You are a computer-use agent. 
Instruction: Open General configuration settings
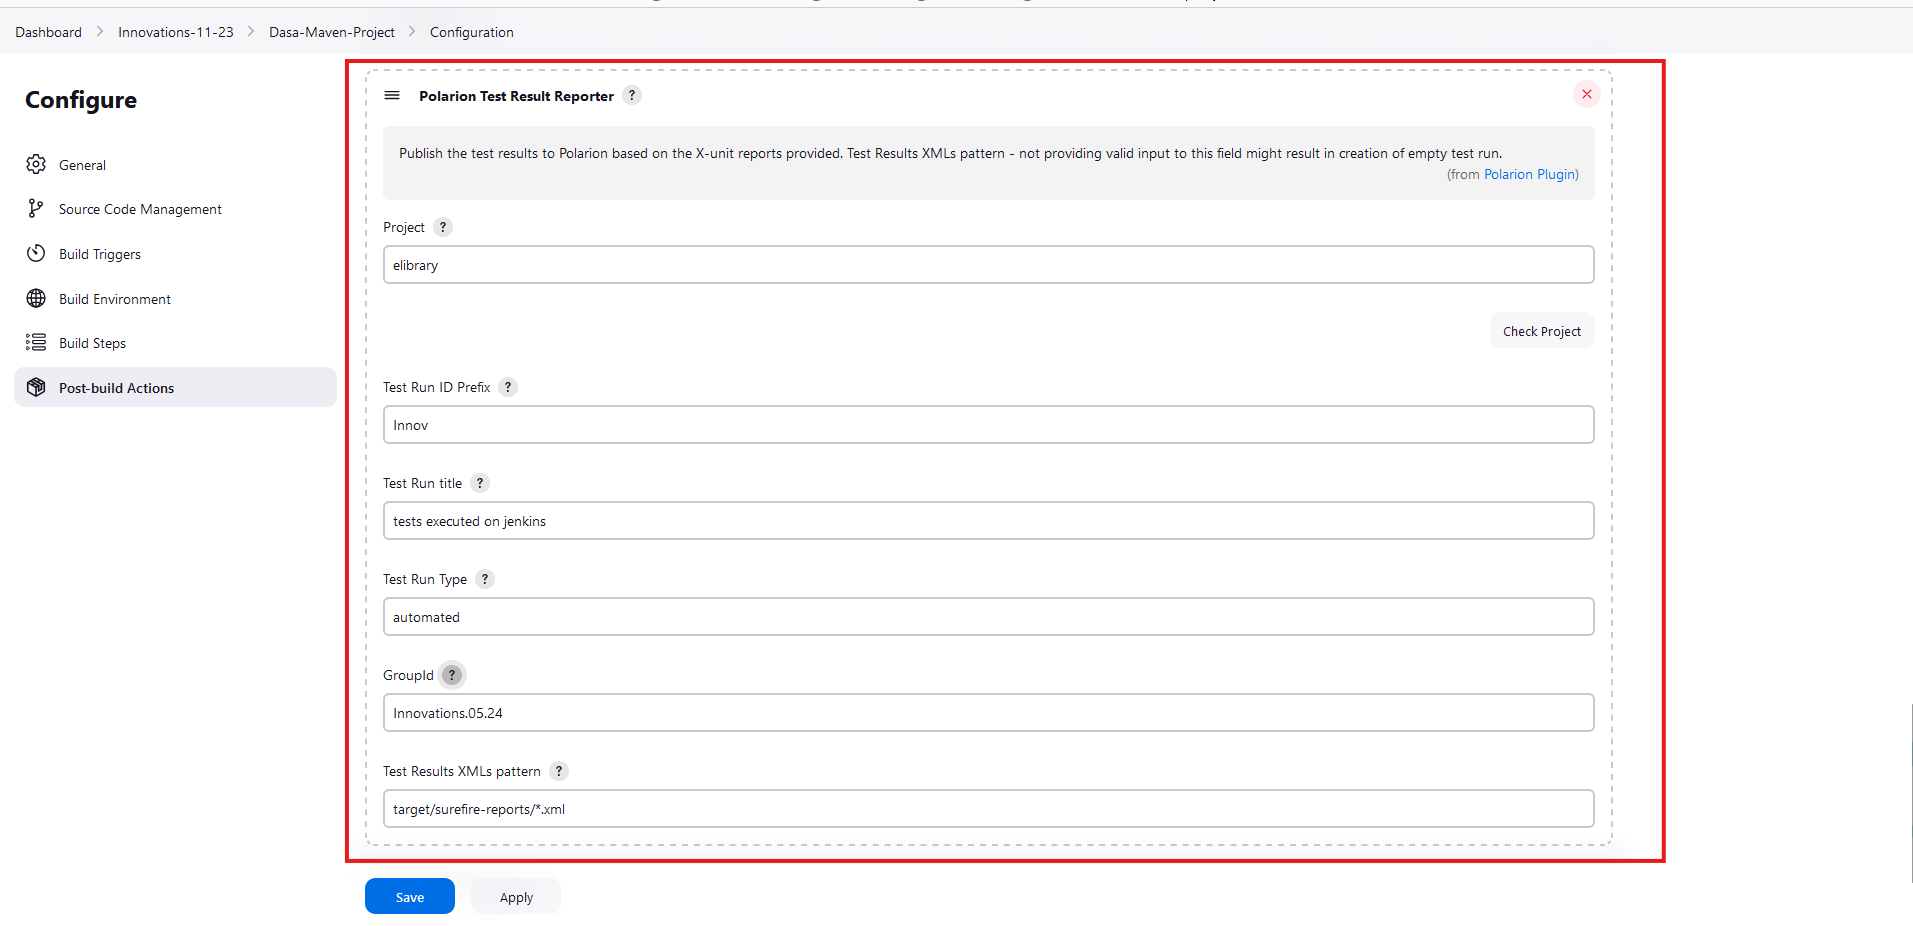click(x=82, y=164)
